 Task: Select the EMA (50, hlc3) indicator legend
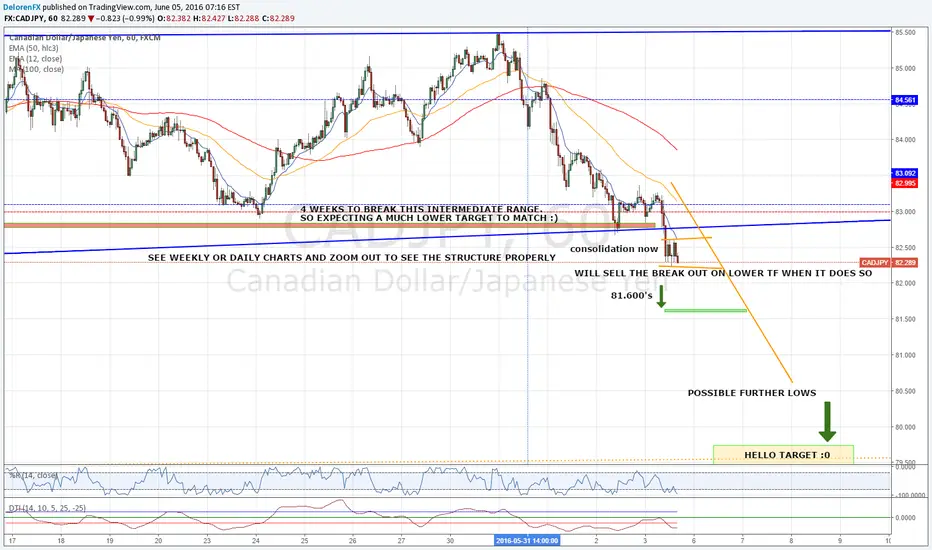pos(33,48)
